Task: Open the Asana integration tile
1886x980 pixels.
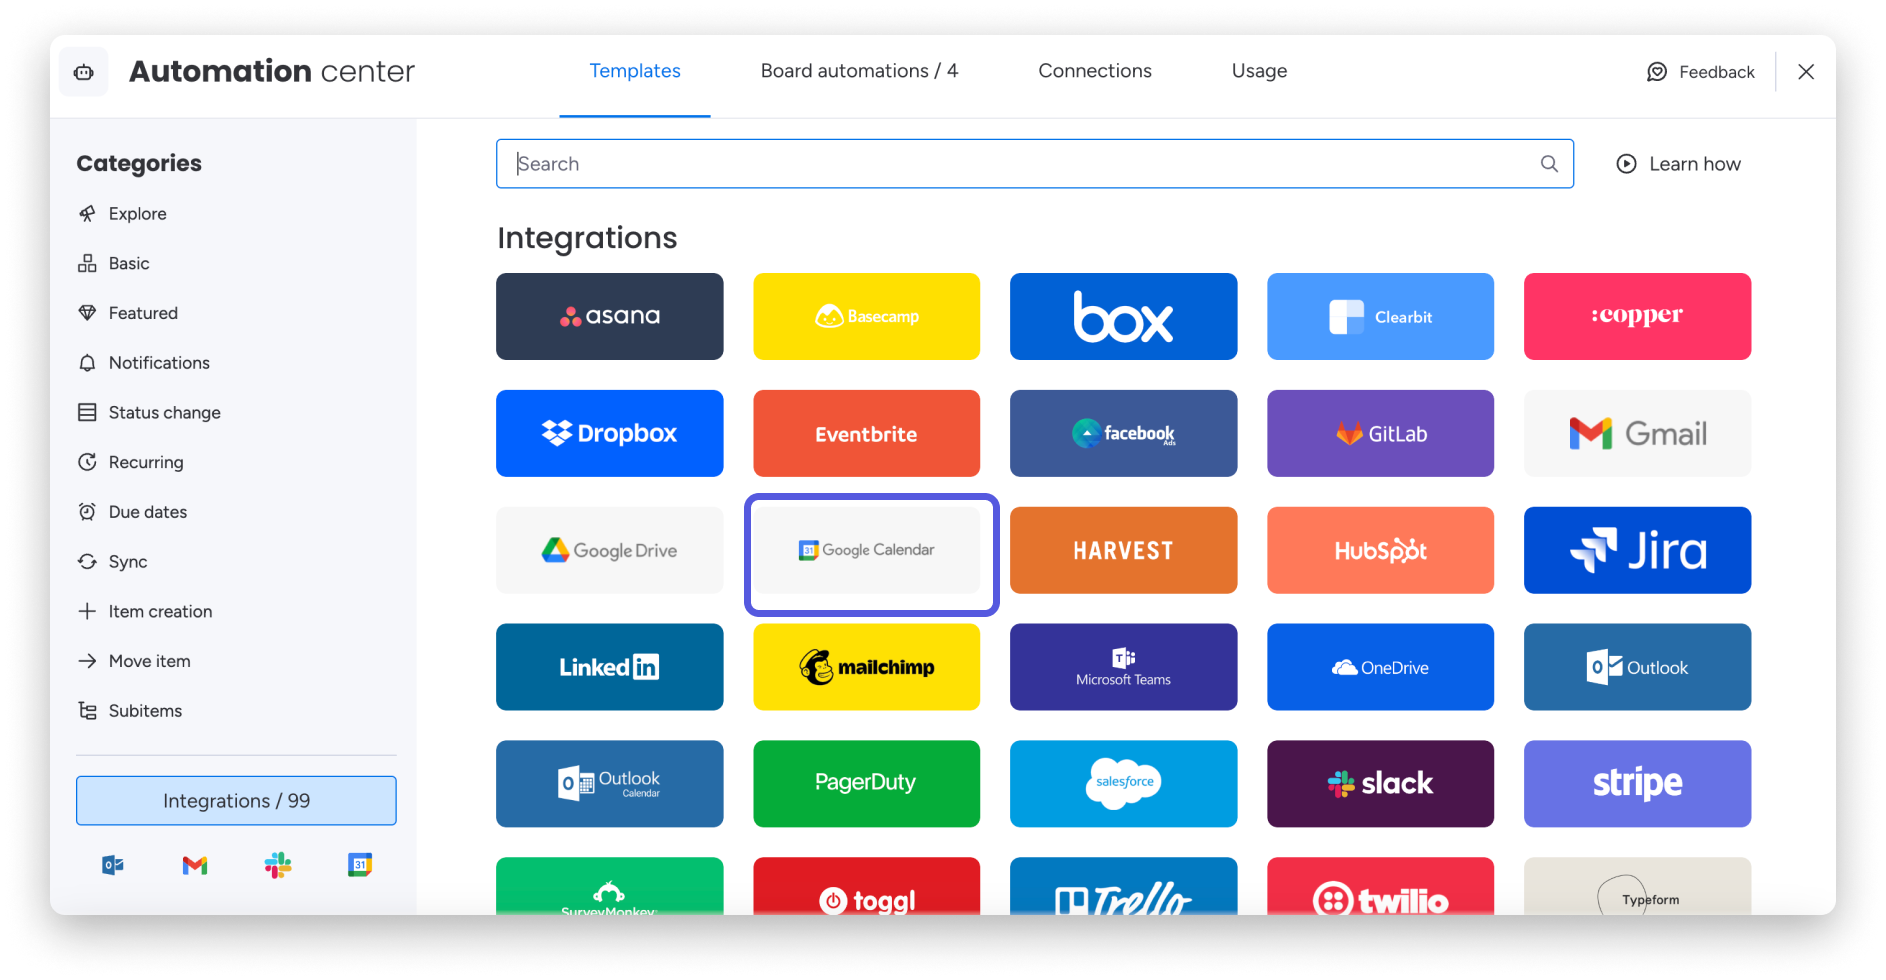Action: [609, 316]
